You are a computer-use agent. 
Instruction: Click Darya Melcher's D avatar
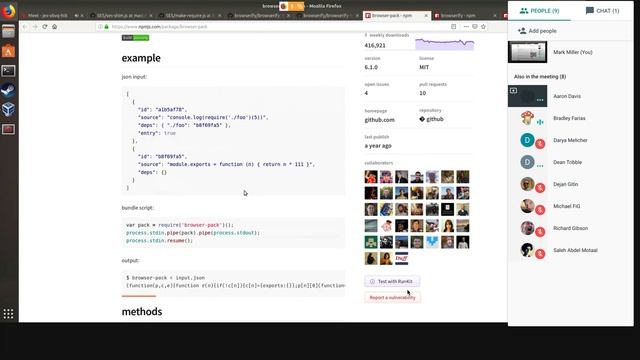tap(527, 140)
